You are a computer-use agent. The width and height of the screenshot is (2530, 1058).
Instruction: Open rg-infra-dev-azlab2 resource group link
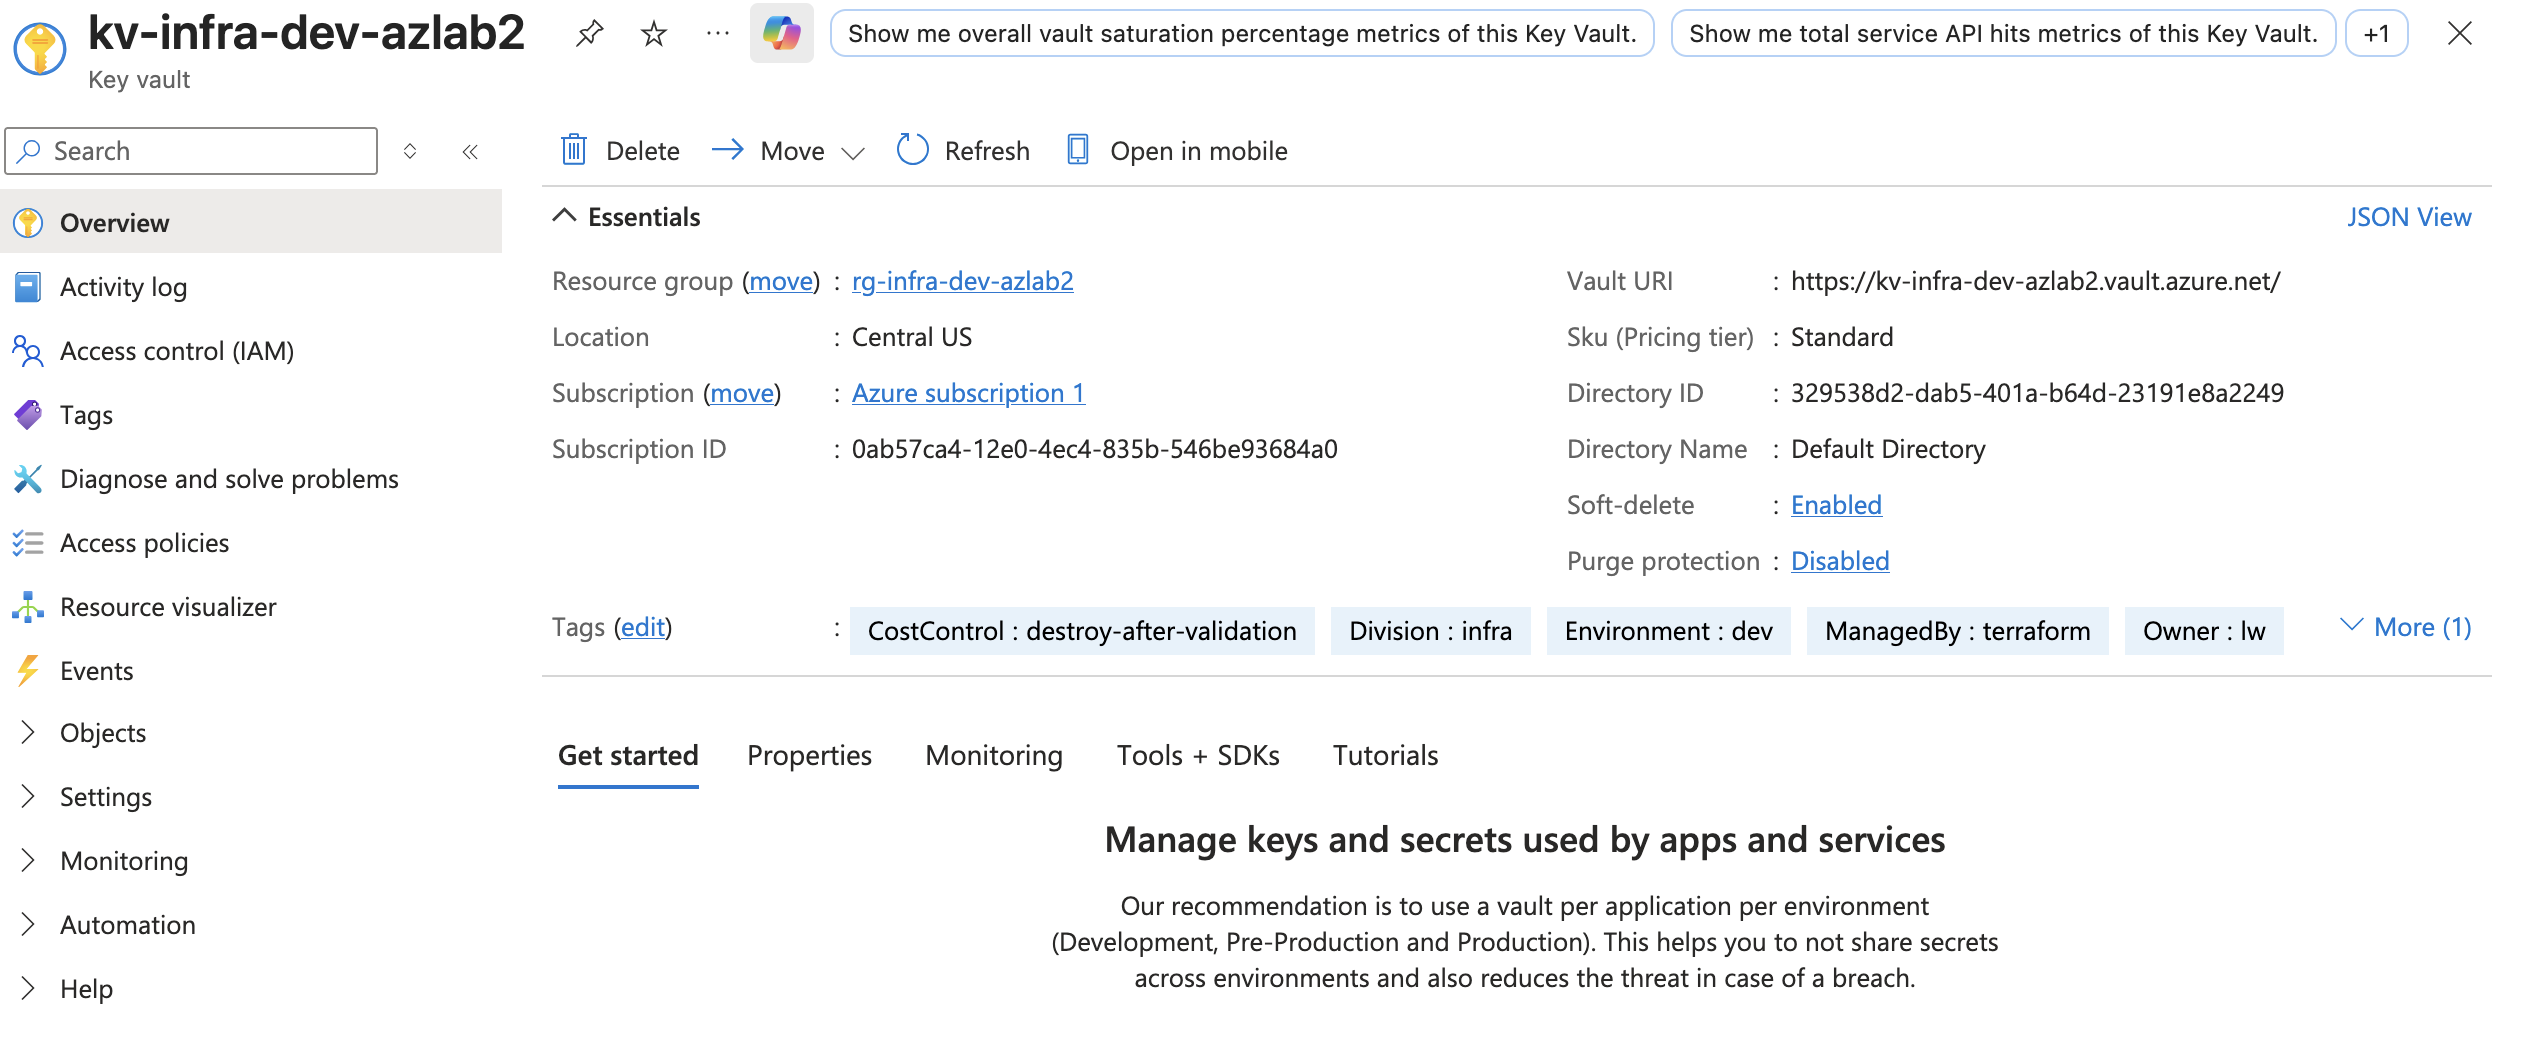pyautogui.click(x=962, y=281)
